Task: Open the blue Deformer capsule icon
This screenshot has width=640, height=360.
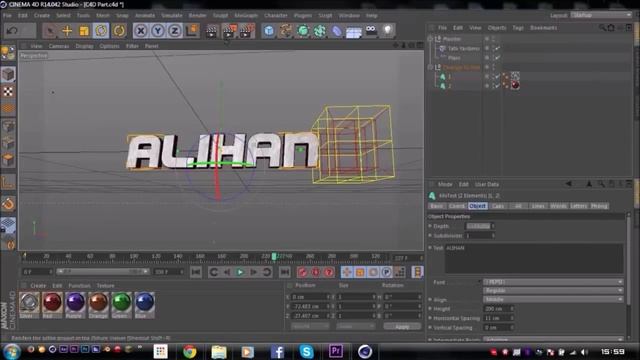Action: click(336, 31)
